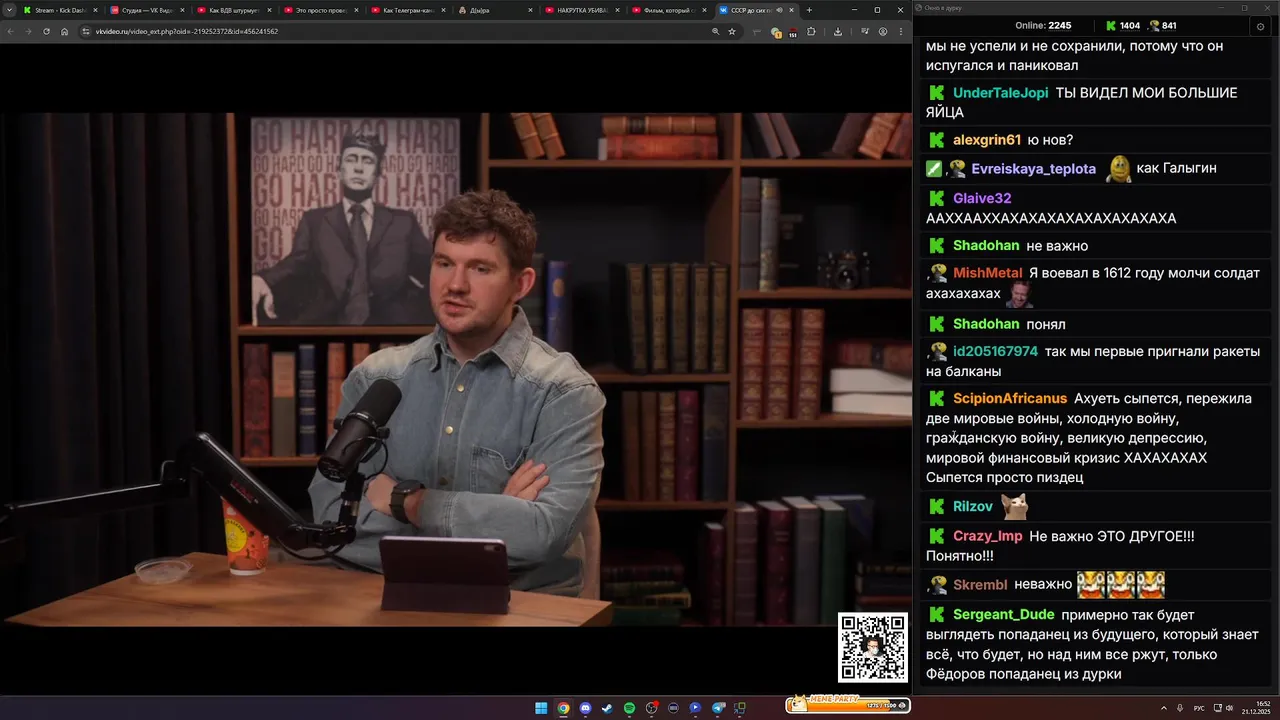
Task: Open UnderTaleJopi's chat profile
Action: tap(1000, 93)
